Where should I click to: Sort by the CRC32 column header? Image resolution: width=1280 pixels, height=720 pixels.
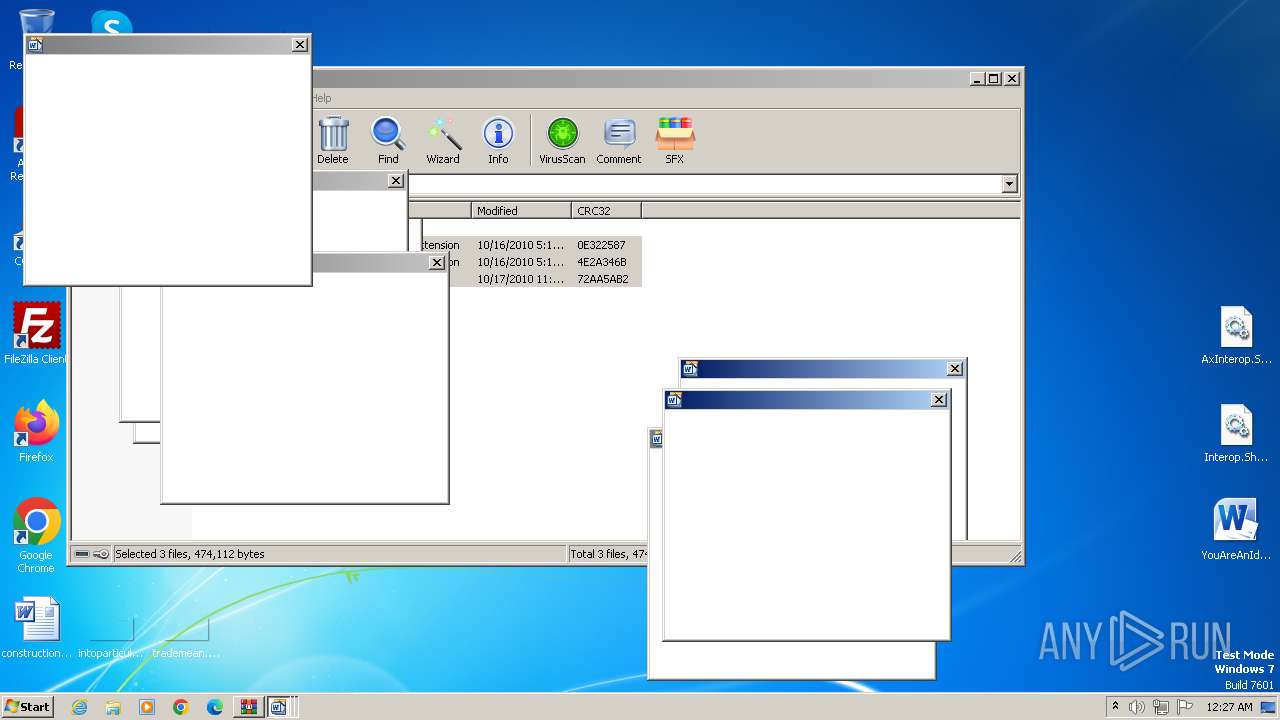pyautogui.click(x=606, y=210)
